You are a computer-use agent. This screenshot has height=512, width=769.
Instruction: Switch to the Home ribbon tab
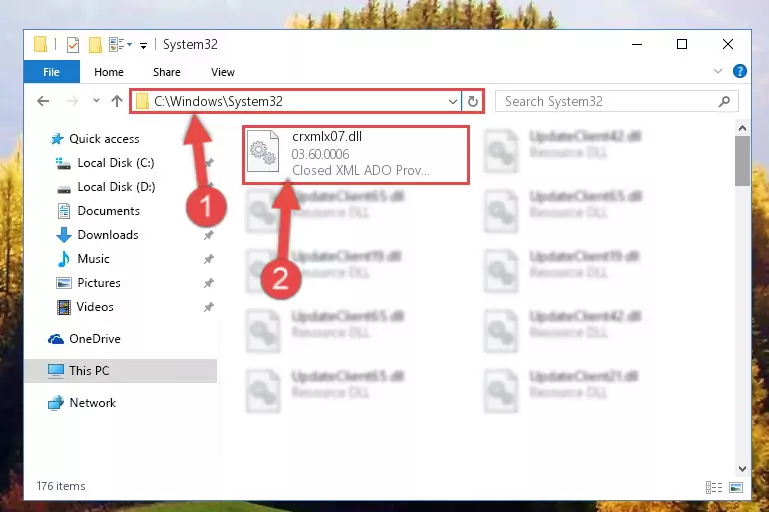click(109, 72)
